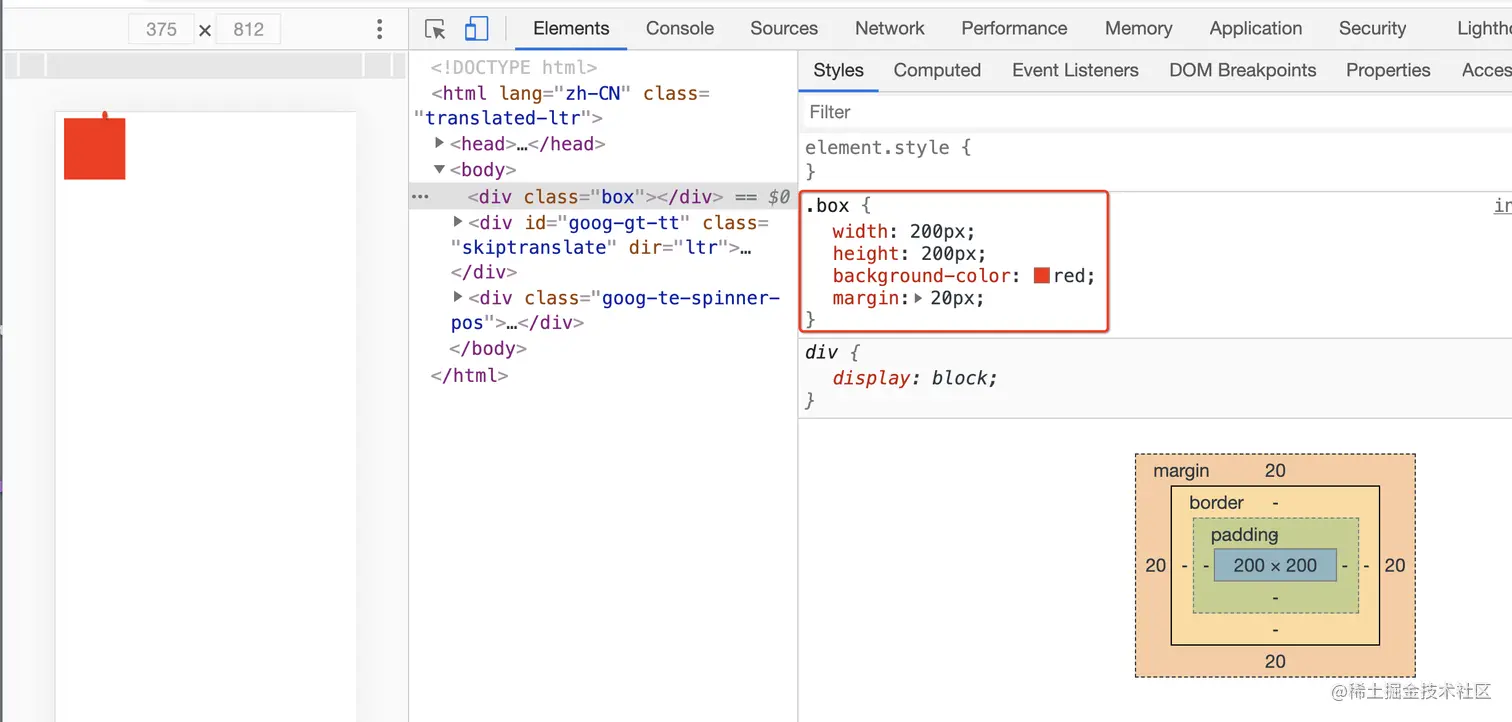Expand the goog-te-spinner-pos div node
The image size is (1512, 722).
tap(458, 297)
